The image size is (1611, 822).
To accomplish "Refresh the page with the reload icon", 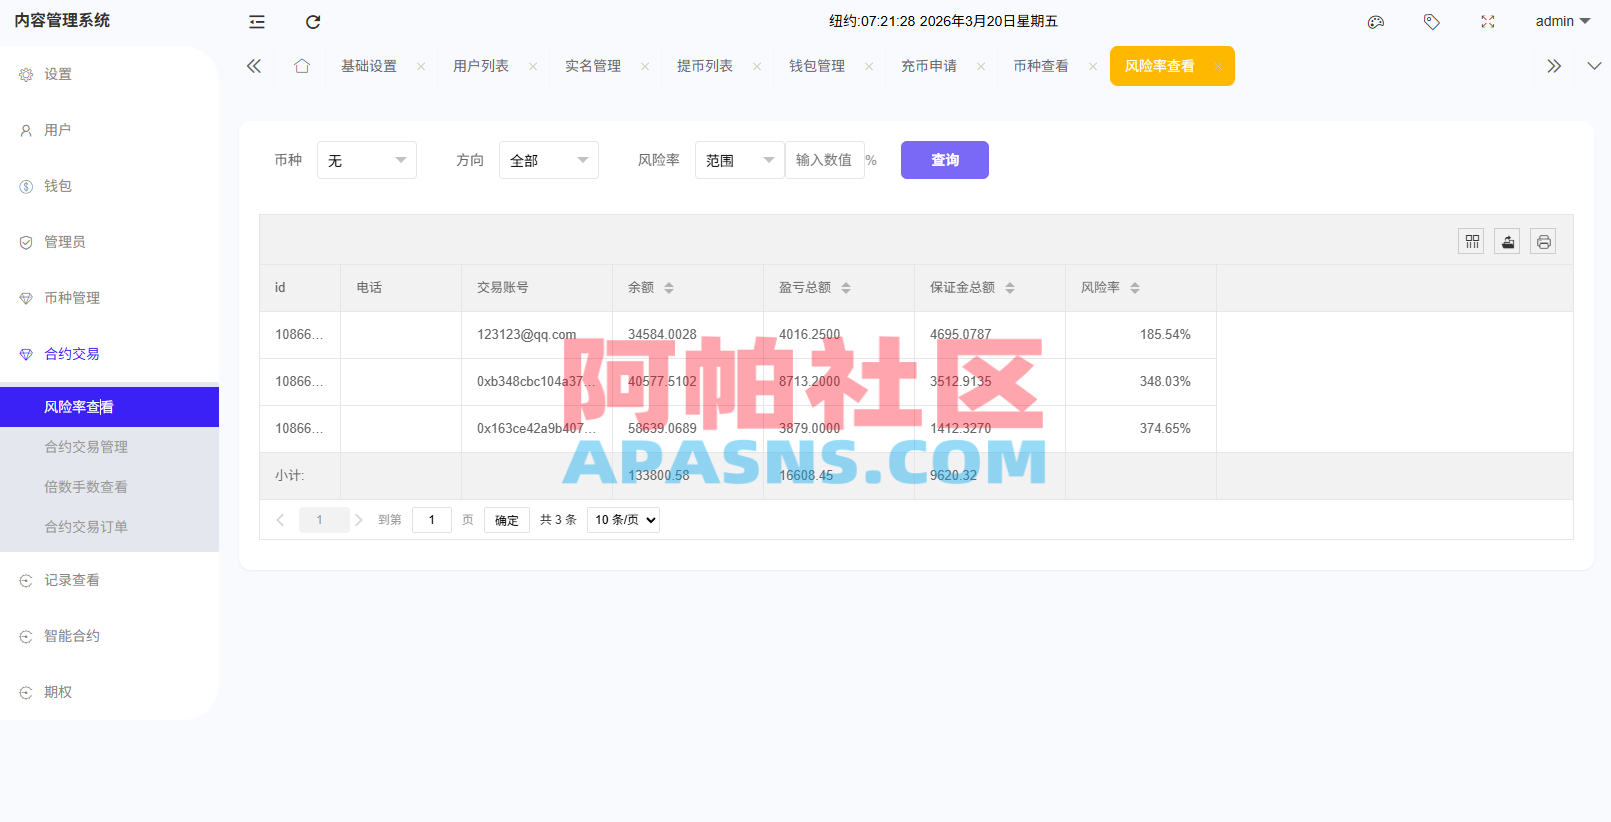I will pos(313,22).
